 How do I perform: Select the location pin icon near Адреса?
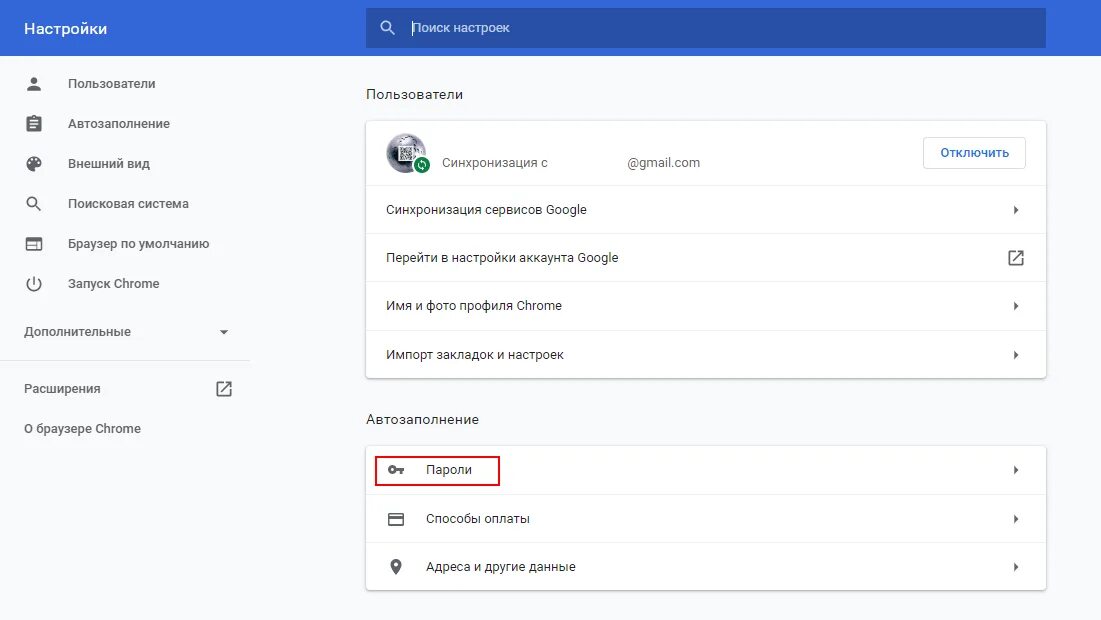coord(395,566)
